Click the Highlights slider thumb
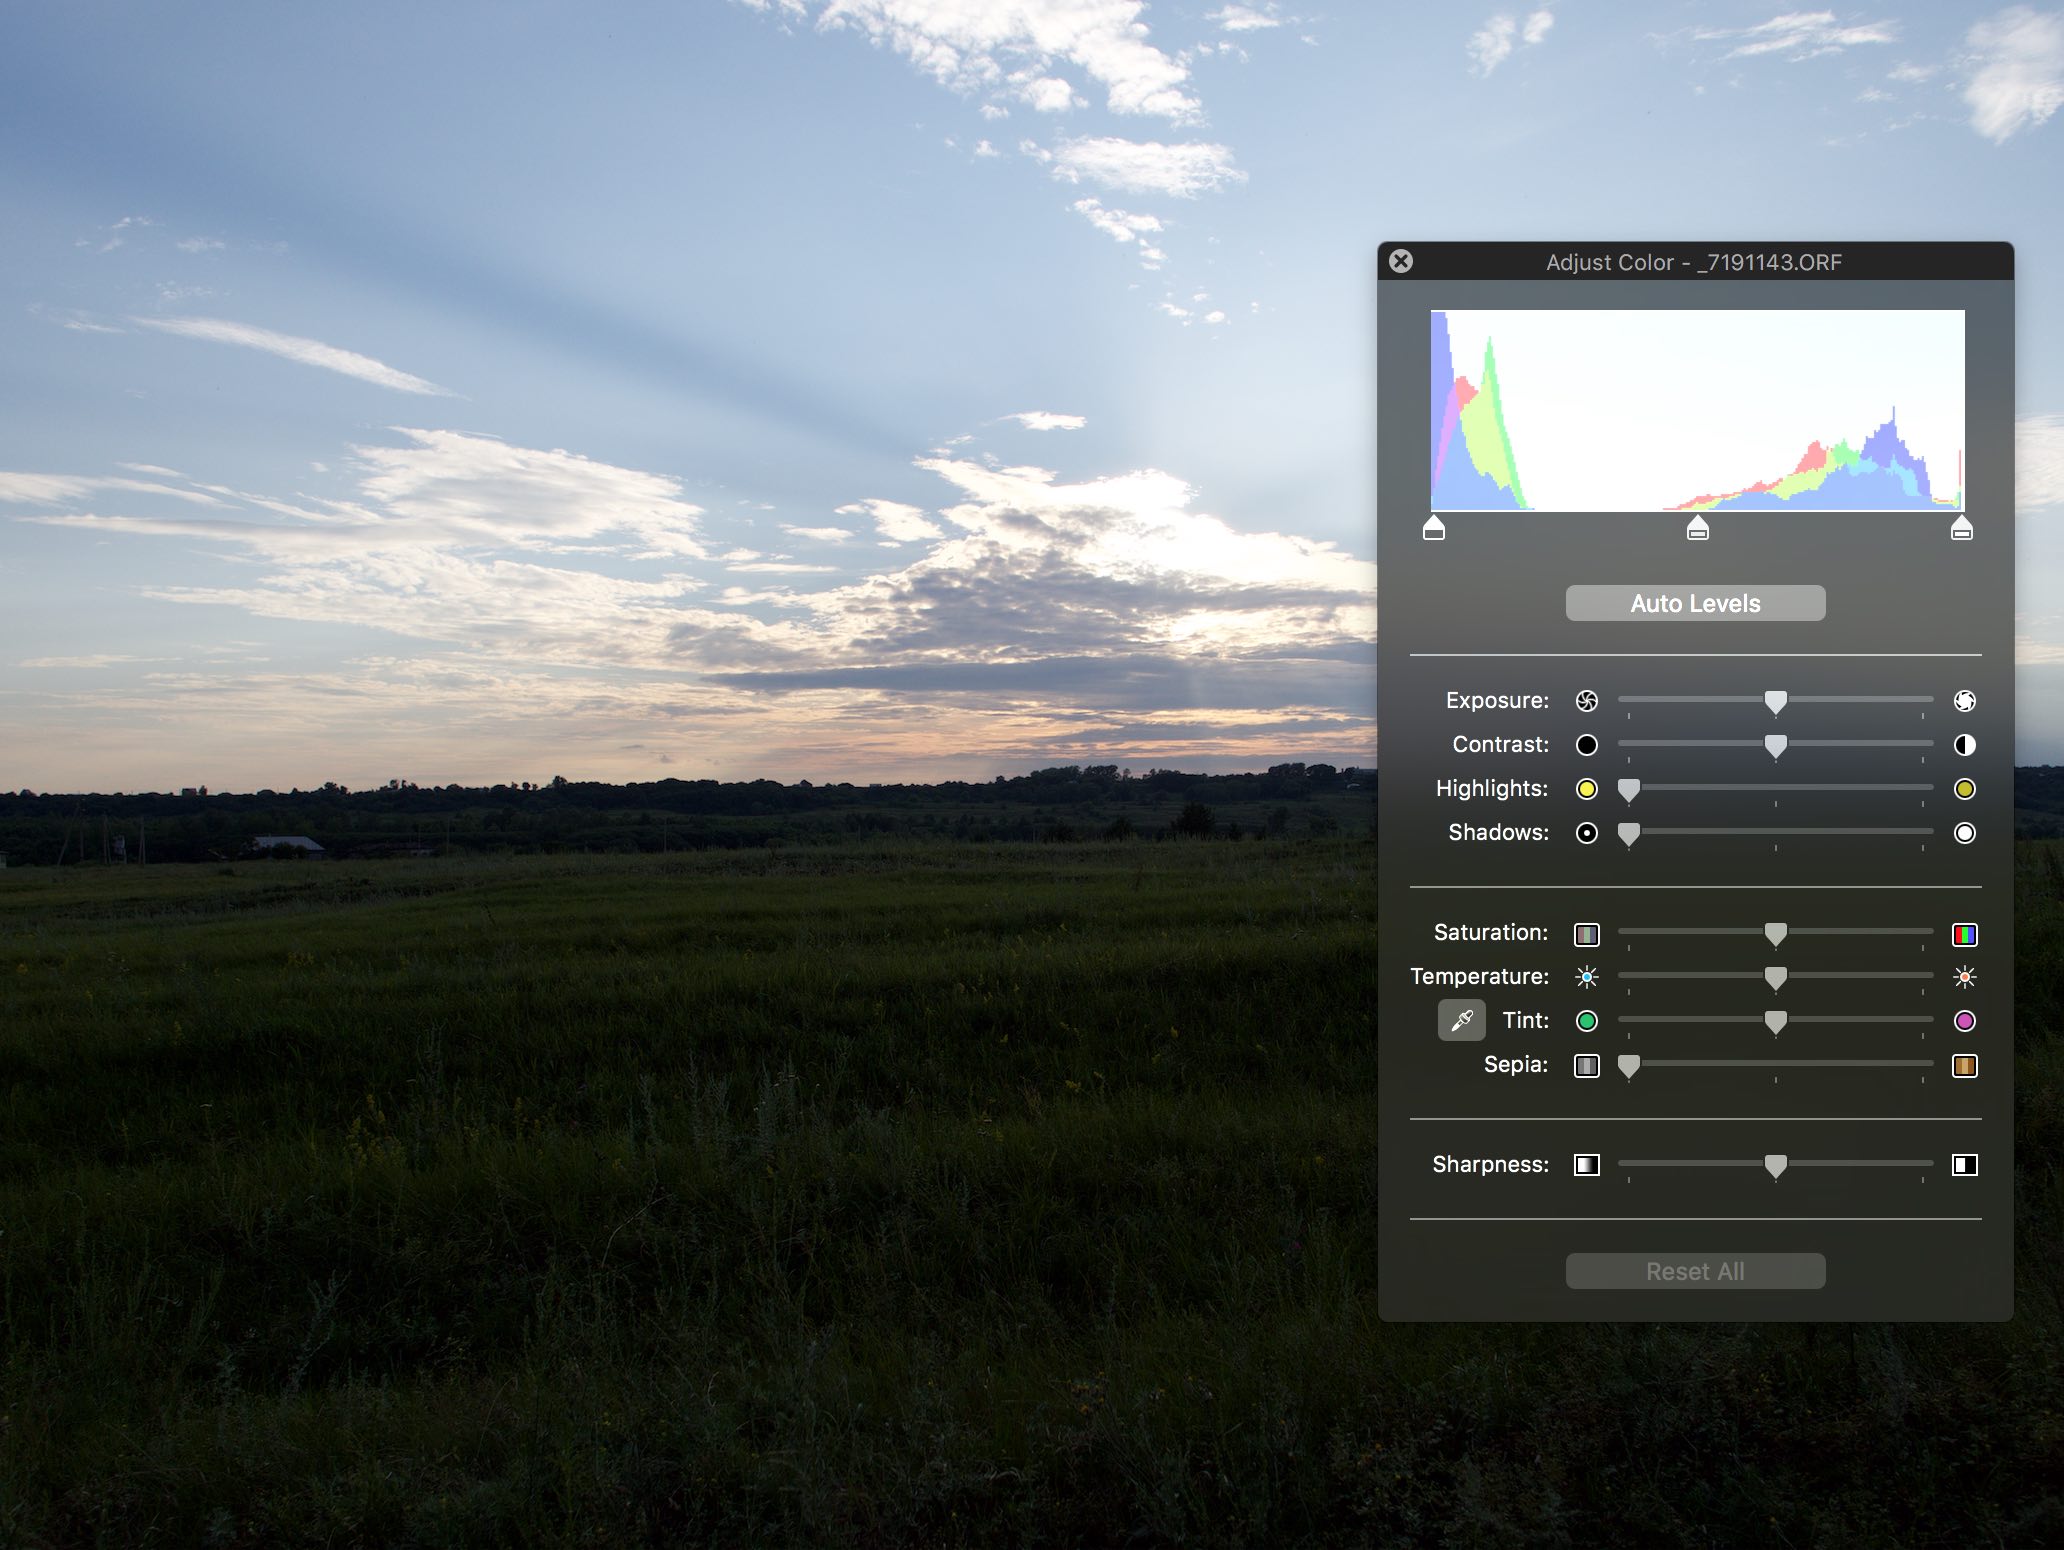This screenshot has height=1550, width=2064. click(1629, 790)
